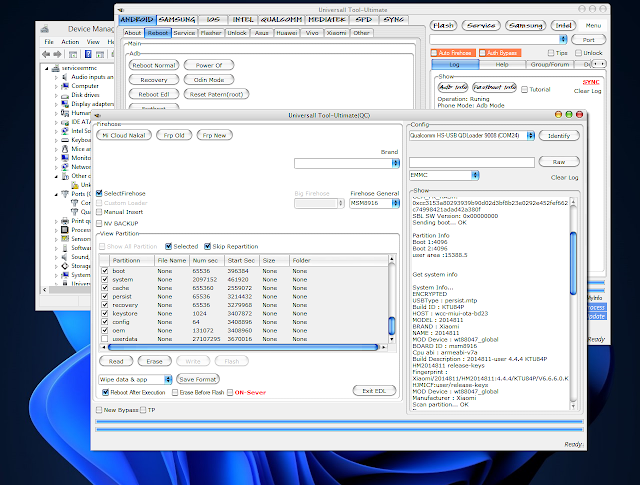
Task: Switch to the QUALCOMM tab
Action: pyautogui.click(x=281, y=20)
